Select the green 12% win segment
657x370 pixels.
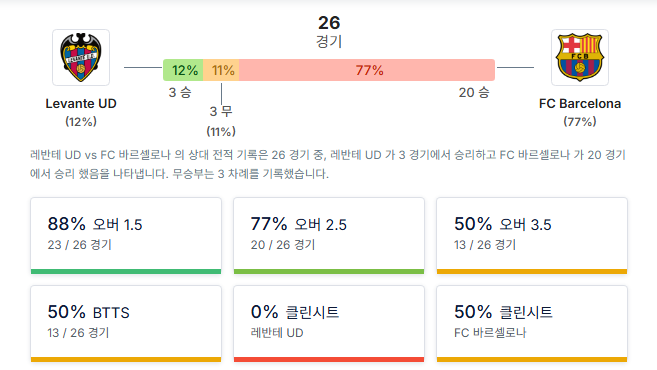pos(183,70)
